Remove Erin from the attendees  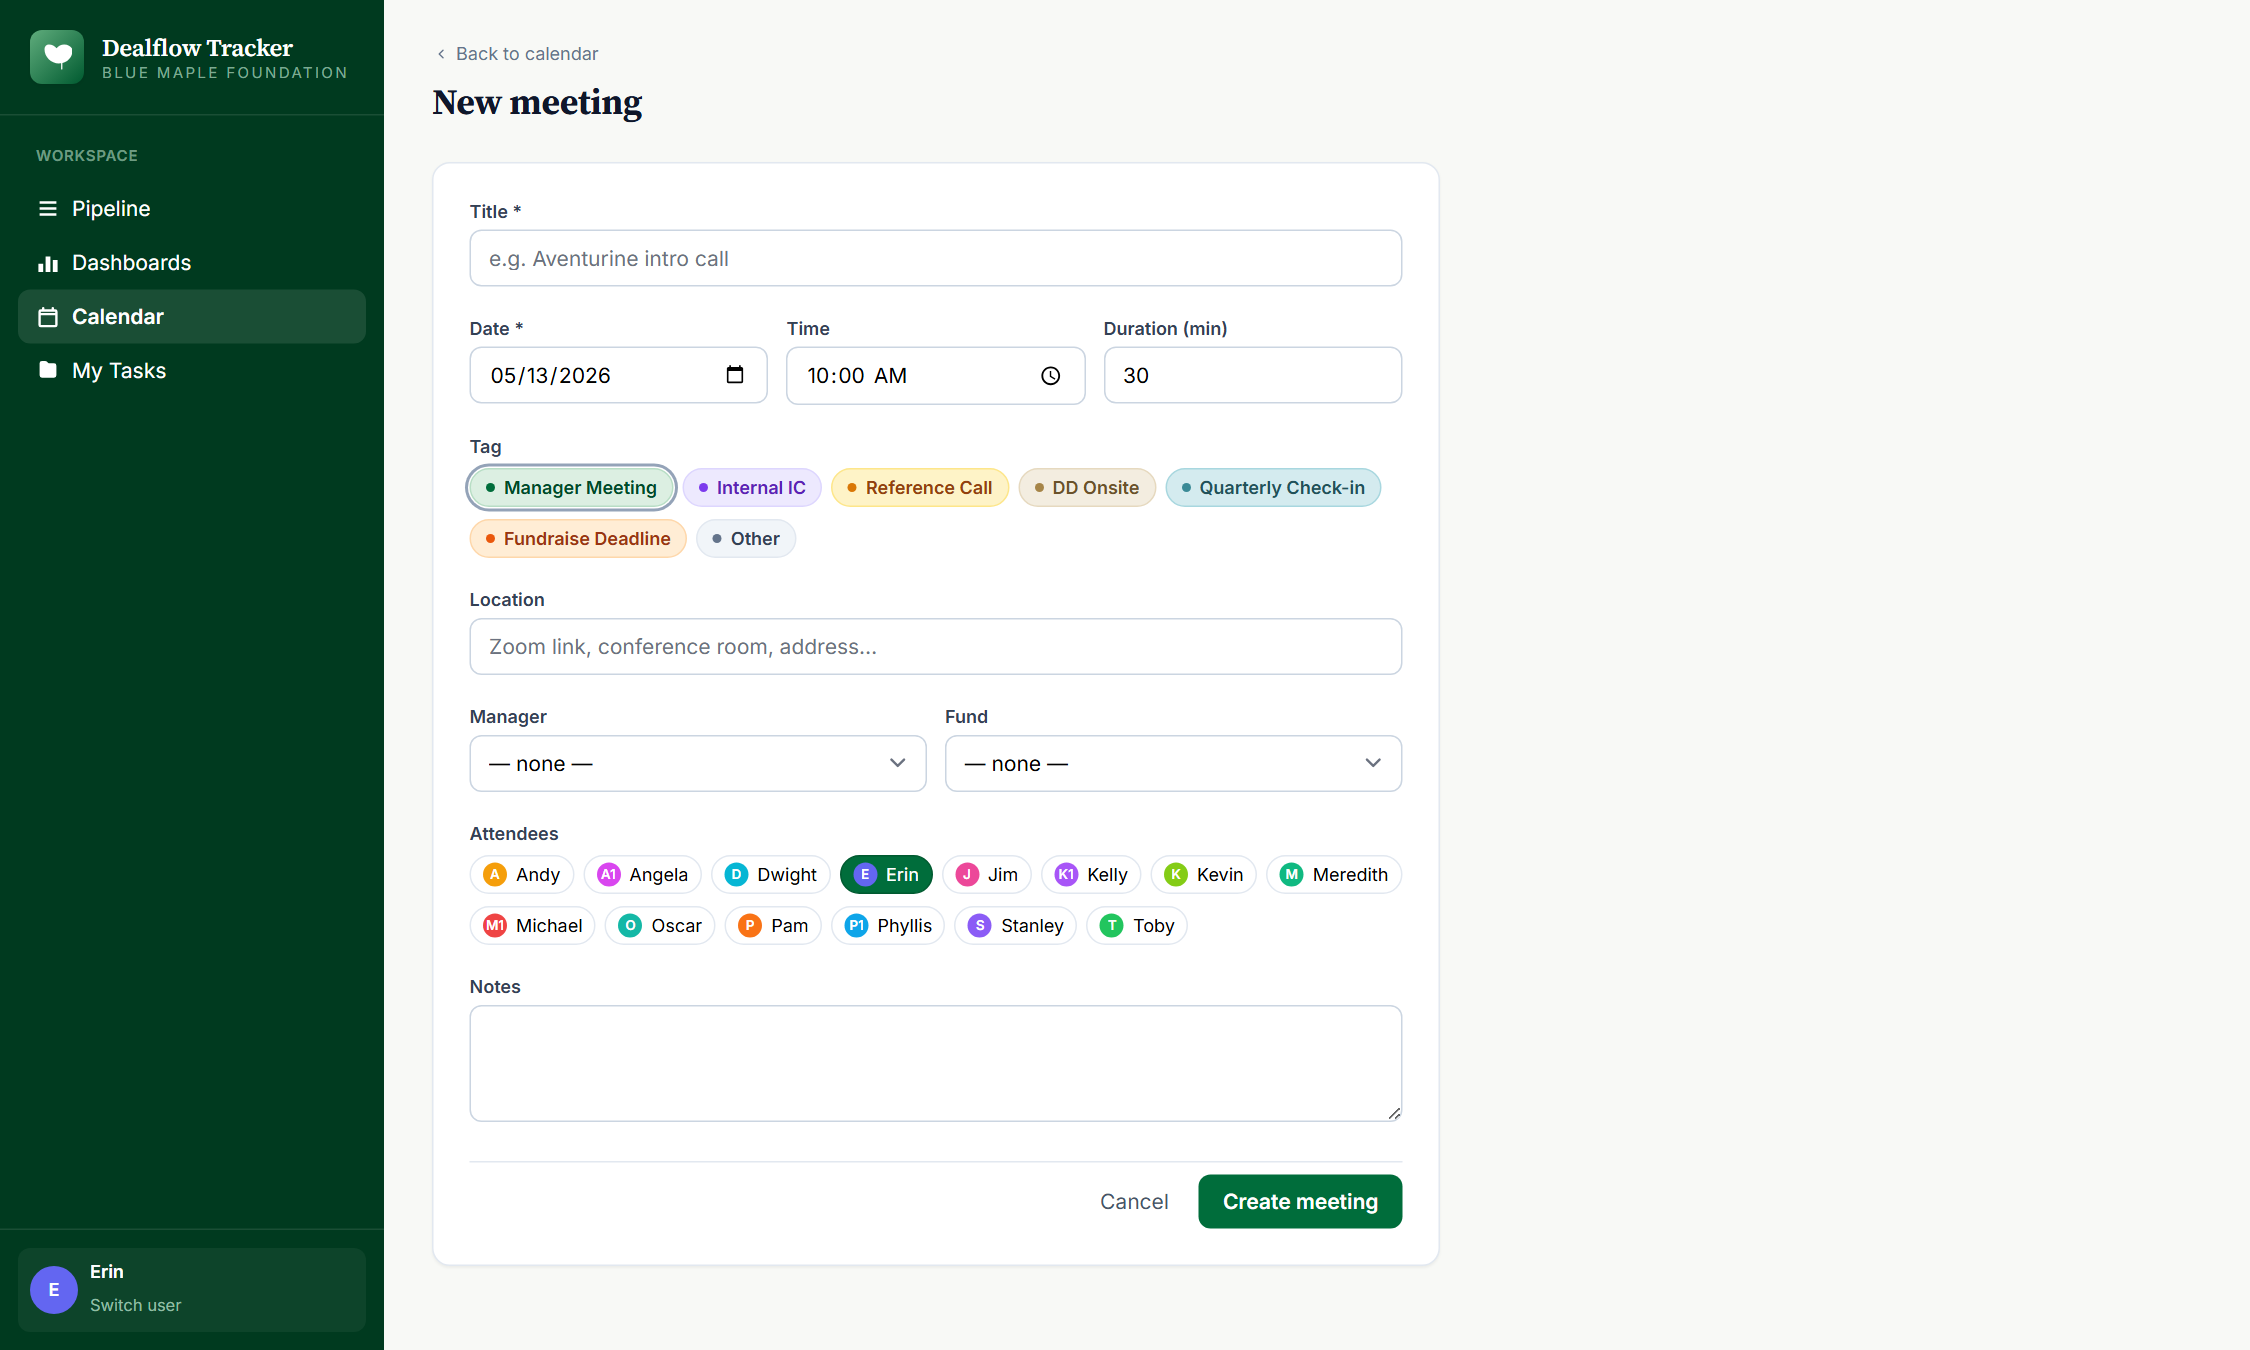pyautogui.click(x=886, y=874)
